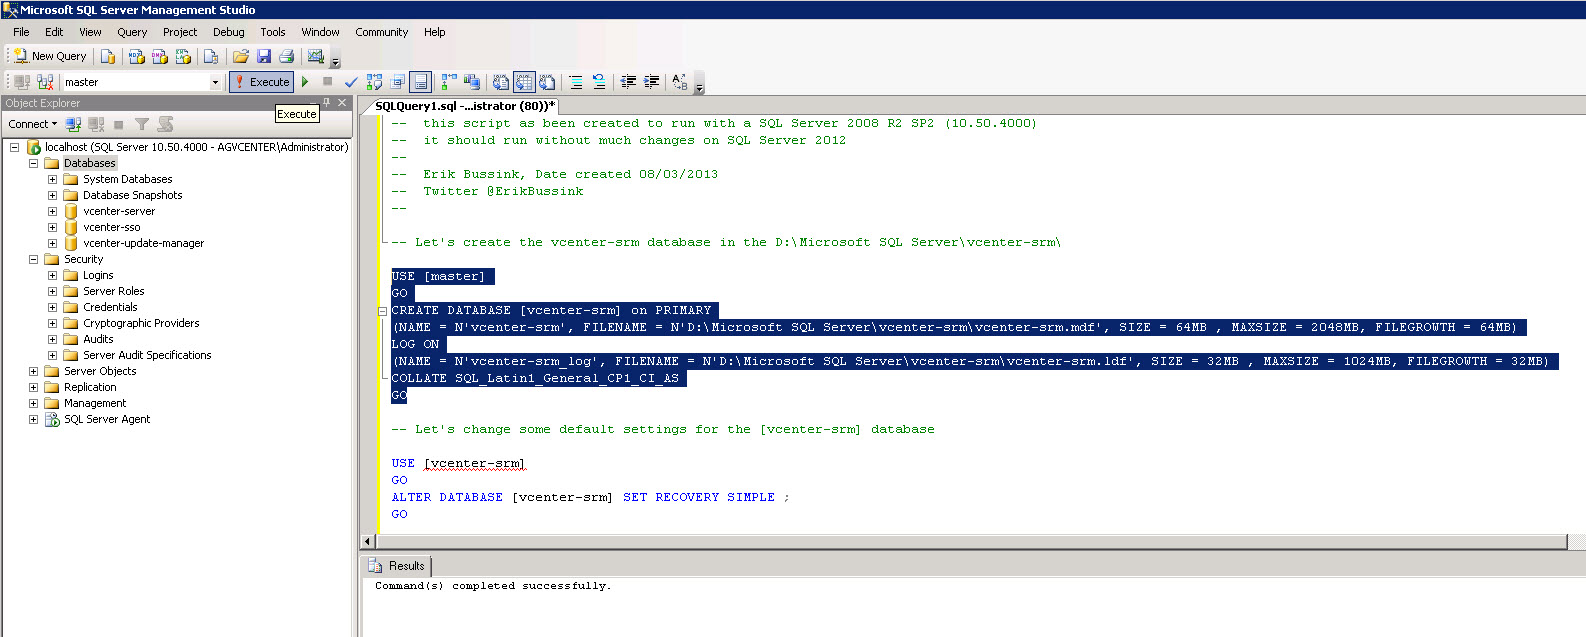Open a SQL Server Compact Query
The image size is (1586, 637).
tap(211, 56)
